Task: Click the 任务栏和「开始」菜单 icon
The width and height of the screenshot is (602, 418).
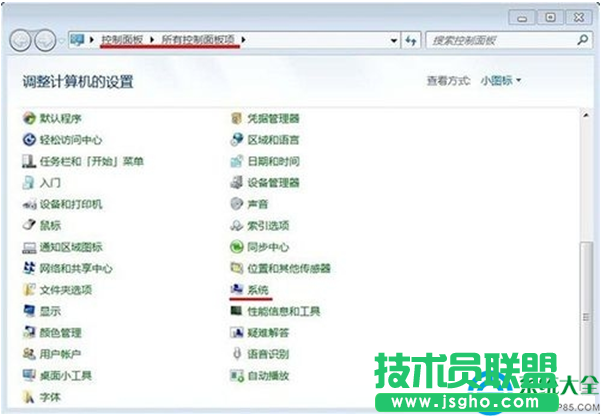Action: pyautogui.click(x=29, y=161)
